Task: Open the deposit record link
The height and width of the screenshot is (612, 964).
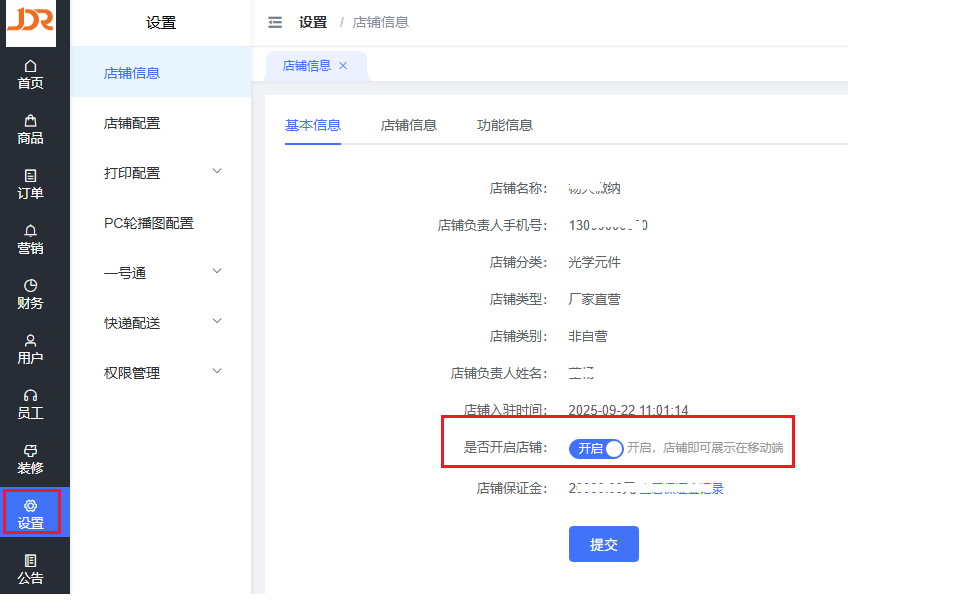Action: pos(682,489)
